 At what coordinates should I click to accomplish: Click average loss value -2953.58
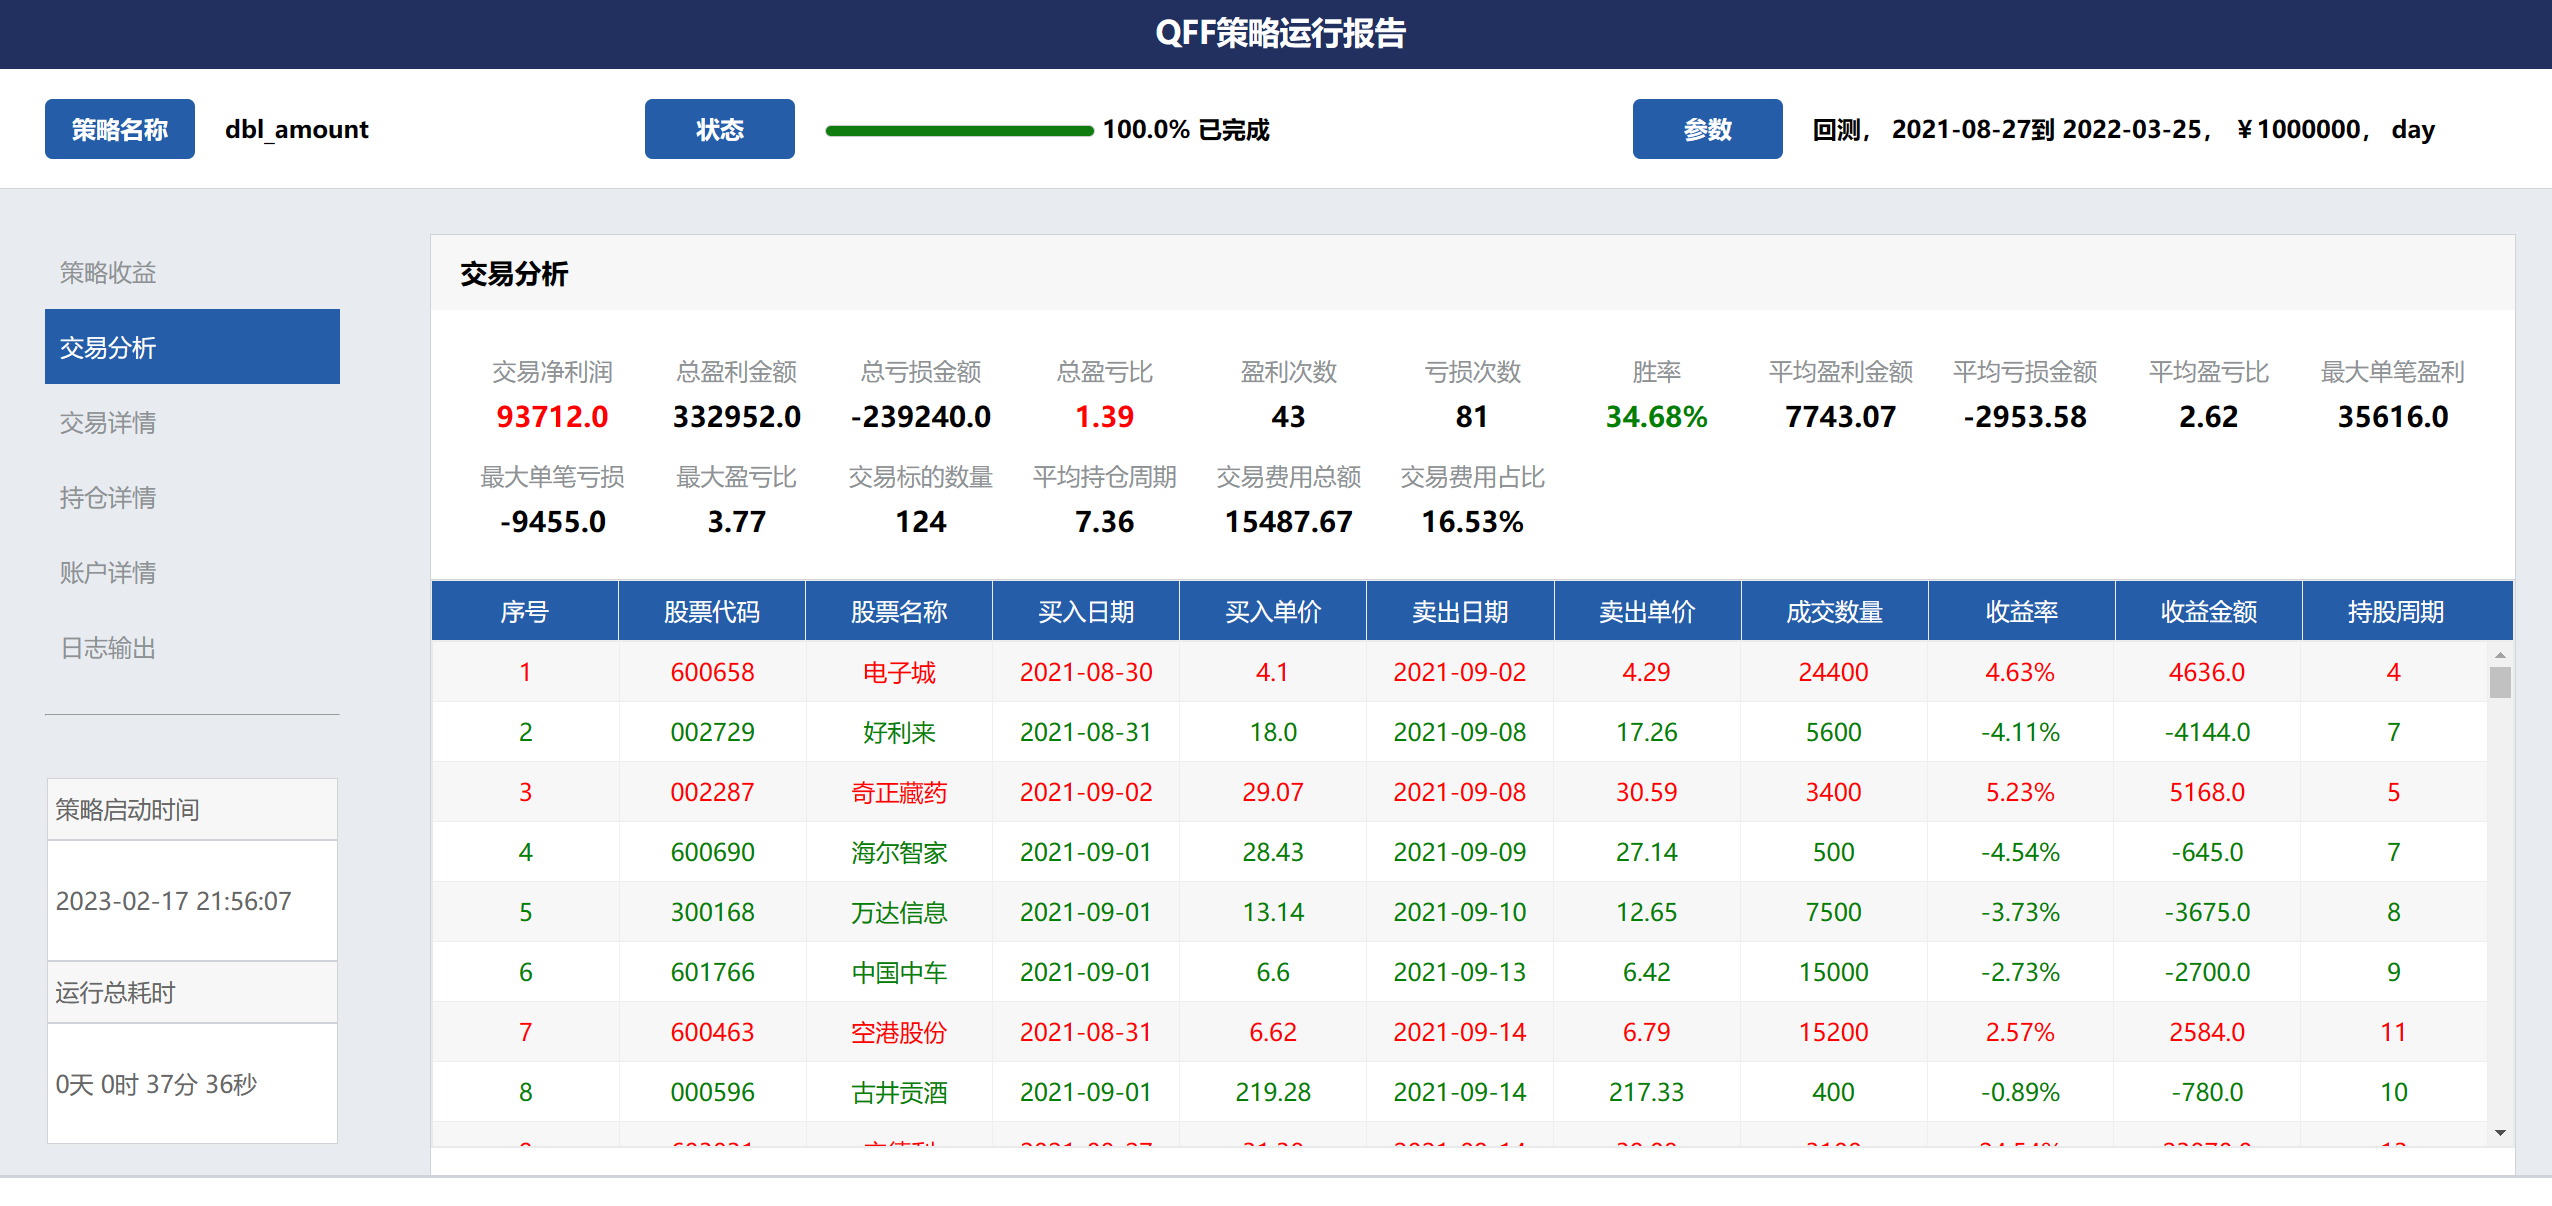coord(2024,416)
